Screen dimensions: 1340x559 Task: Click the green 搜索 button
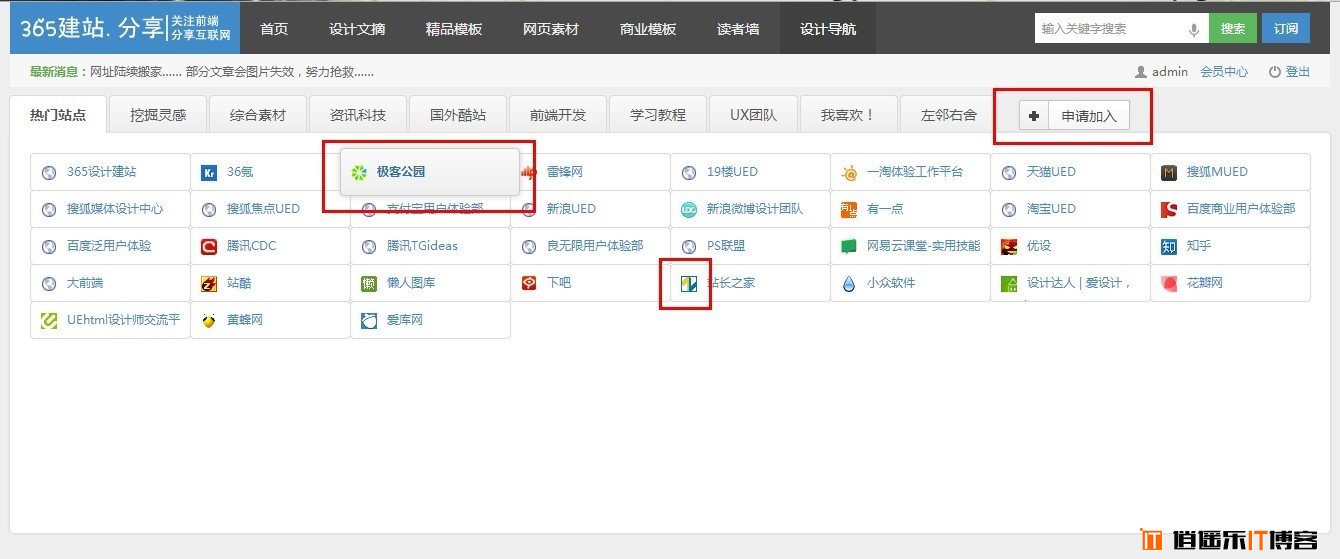1233,29
